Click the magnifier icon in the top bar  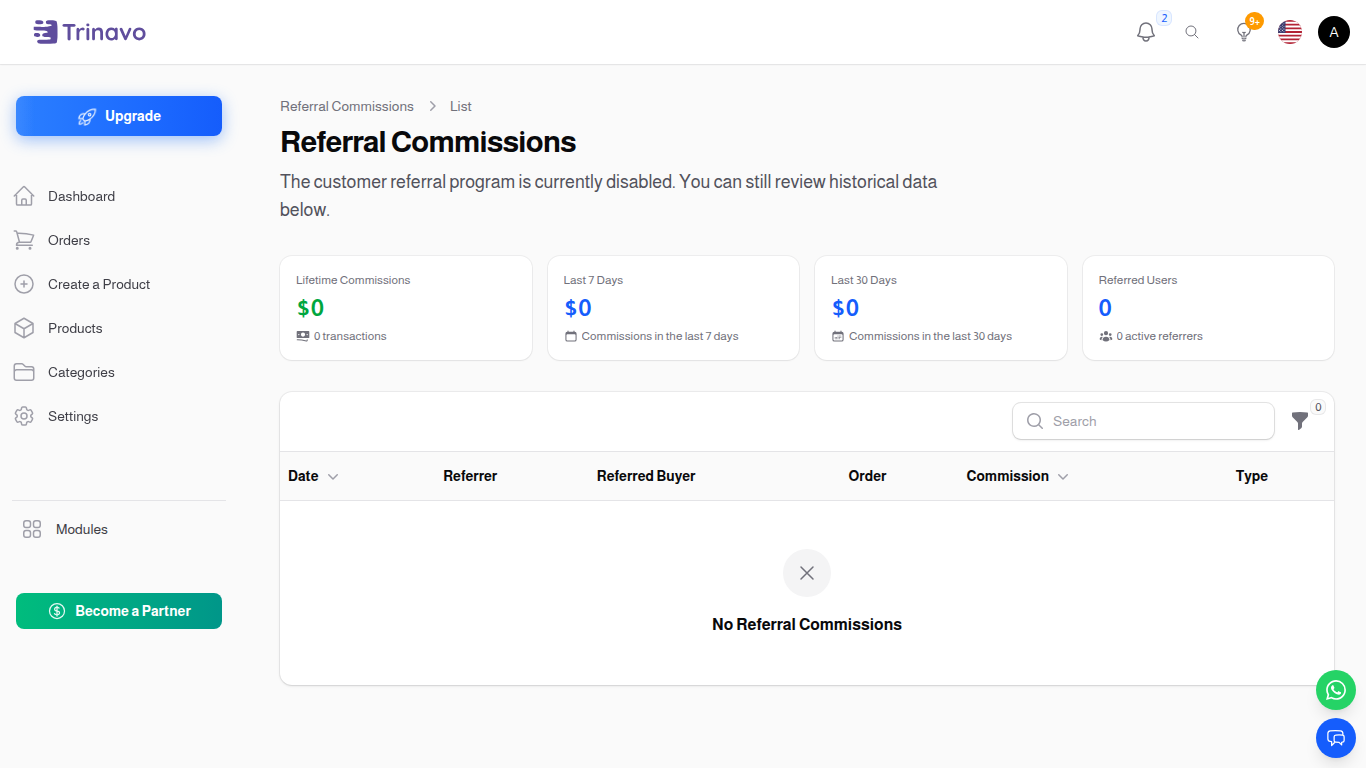tap(1192, 32)
